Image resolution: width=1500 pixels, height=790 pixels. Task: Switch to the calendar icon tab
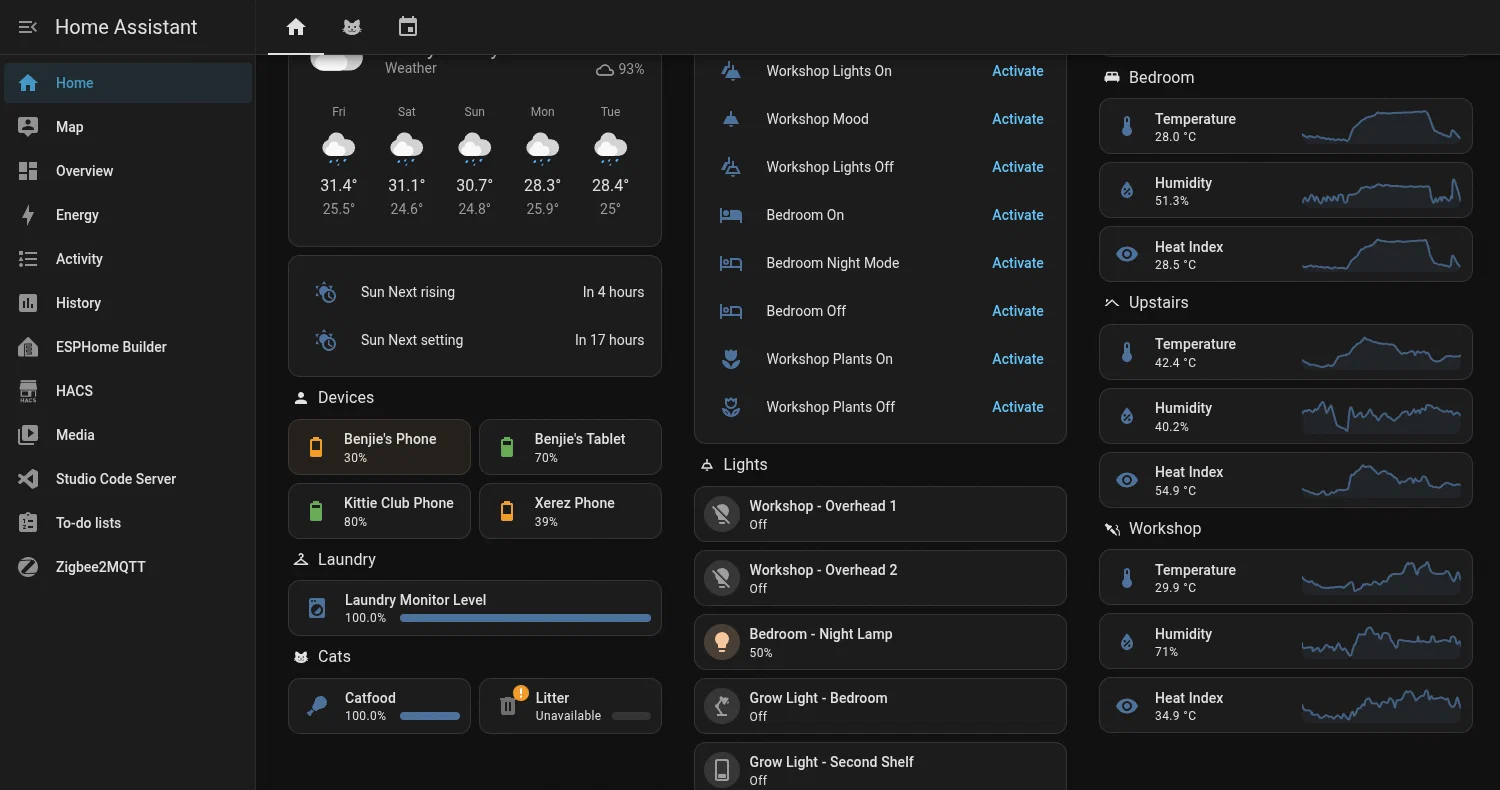407,27
